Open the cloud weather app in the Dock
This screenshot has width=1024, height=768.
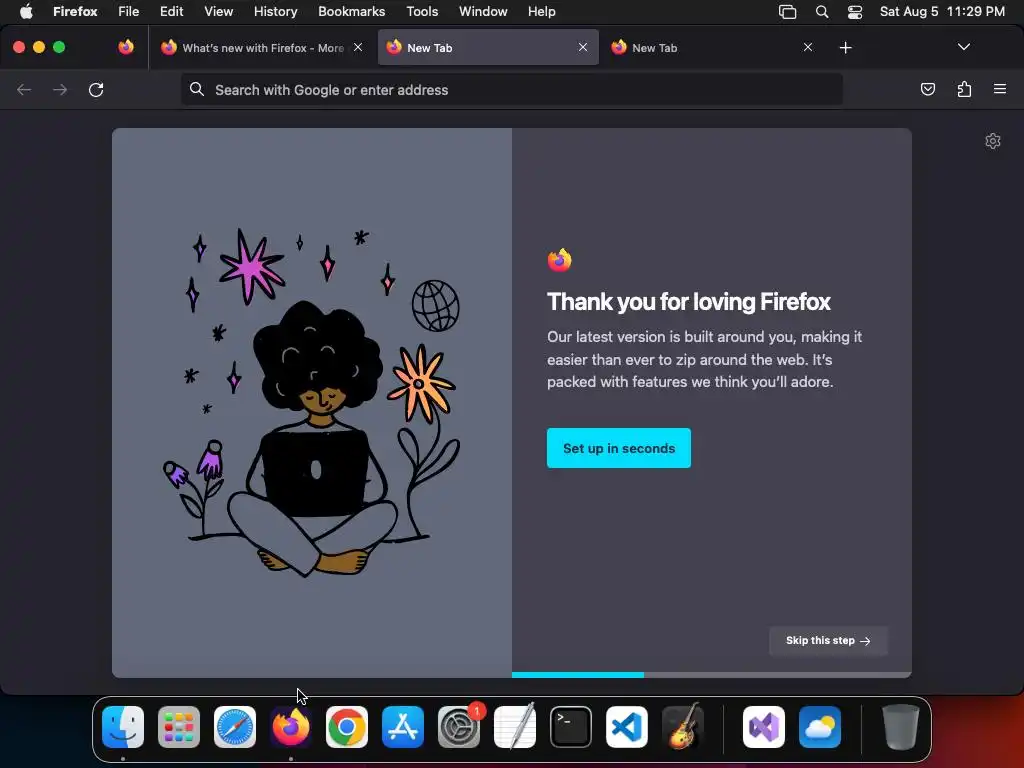click(820, 727)
